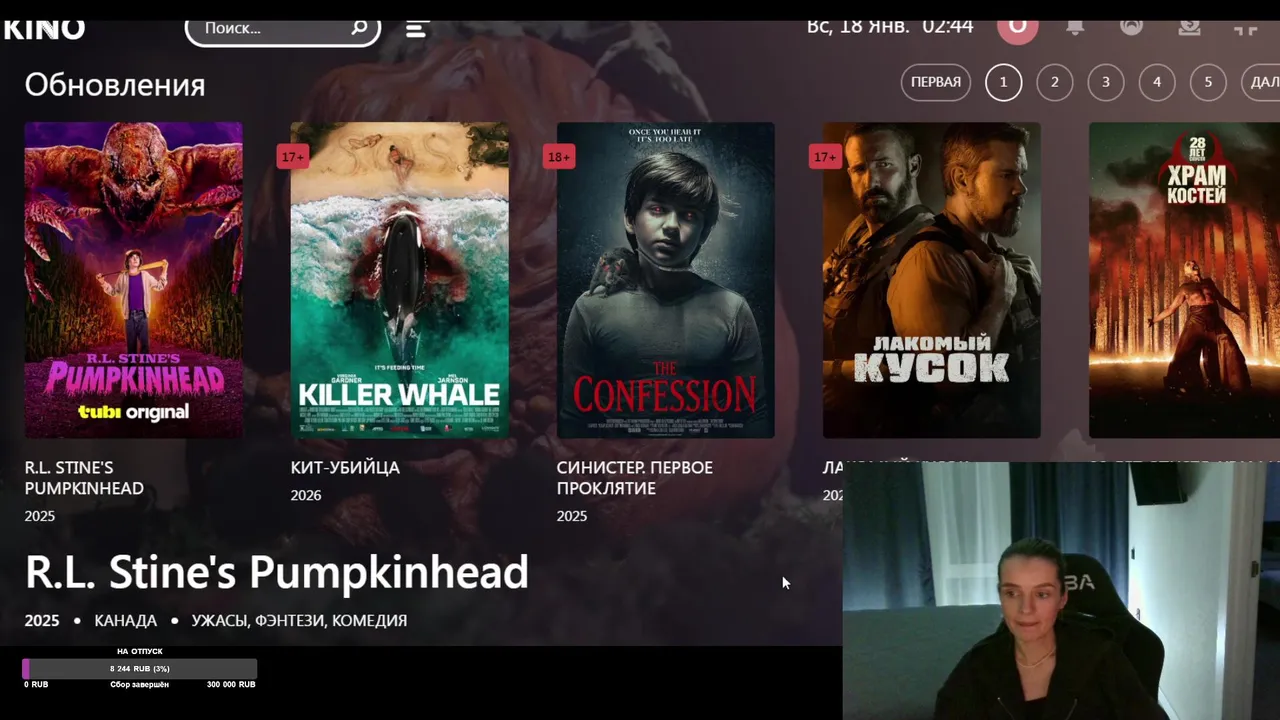
Task: Select pagination page 1
Action: [1003, 82]
